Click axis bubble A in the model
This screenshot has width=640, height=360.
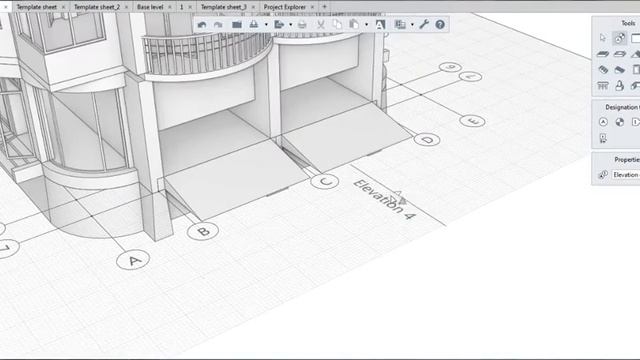pyautogui.click(x=133, y=260)
